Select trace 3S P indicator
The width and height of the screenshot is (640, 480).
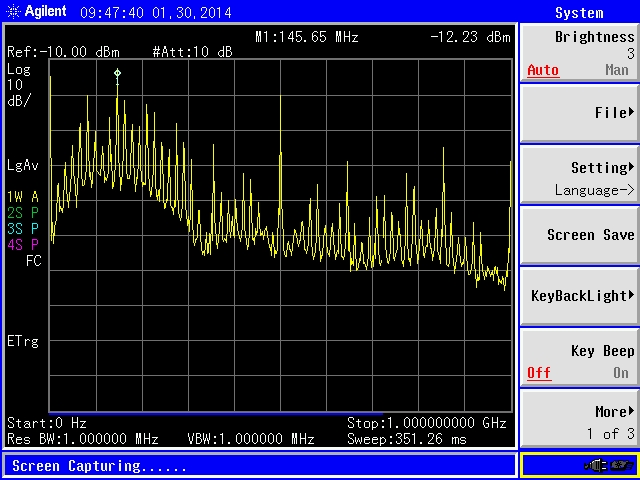point(23,228)
